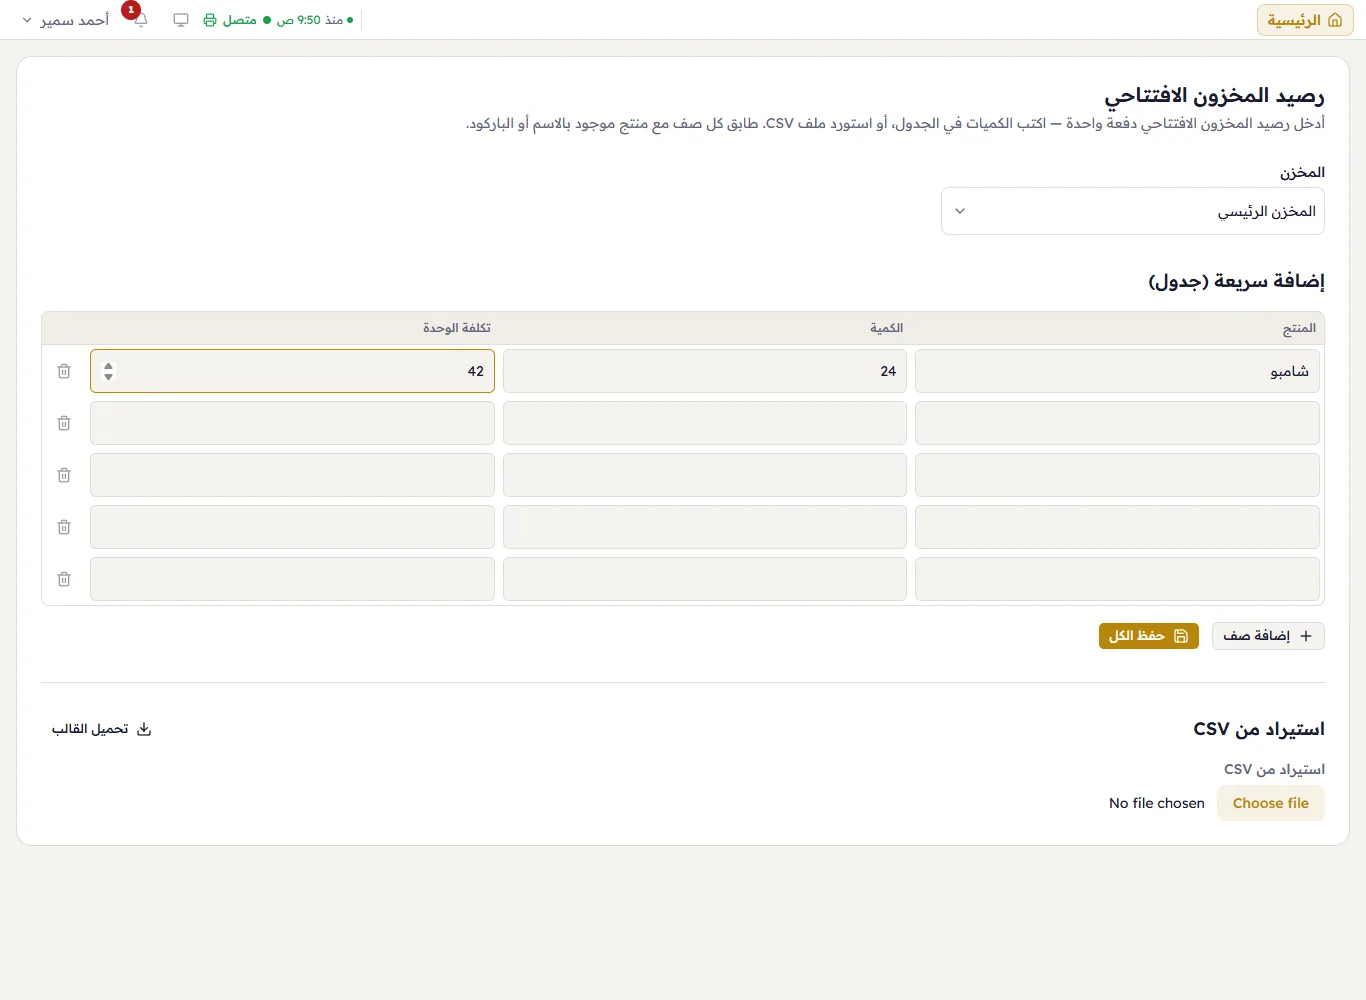Click the second row unit cost field

[x=292, y=423]
